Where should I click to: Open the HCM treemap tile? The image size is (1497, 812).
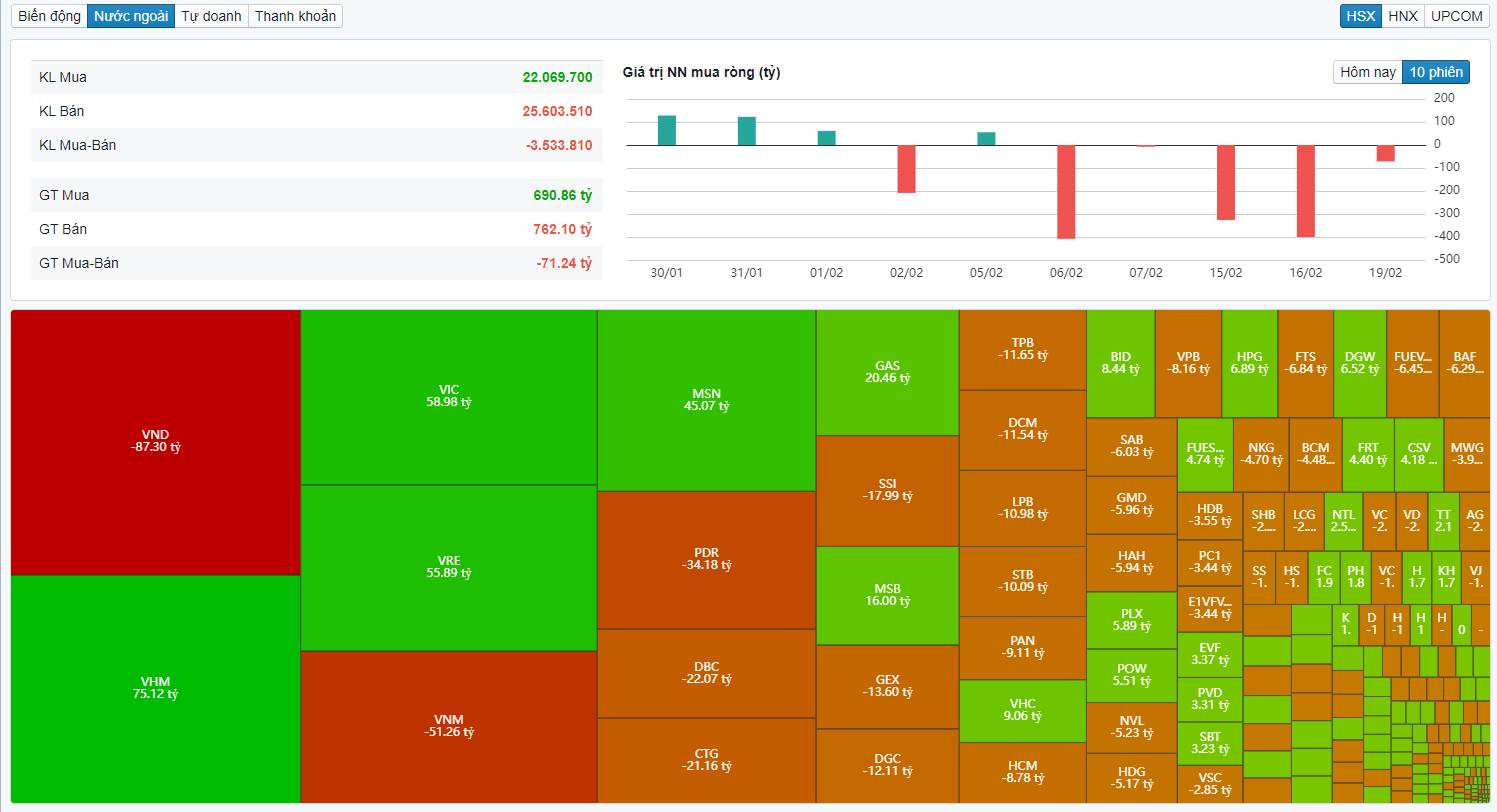(1023, 772)
